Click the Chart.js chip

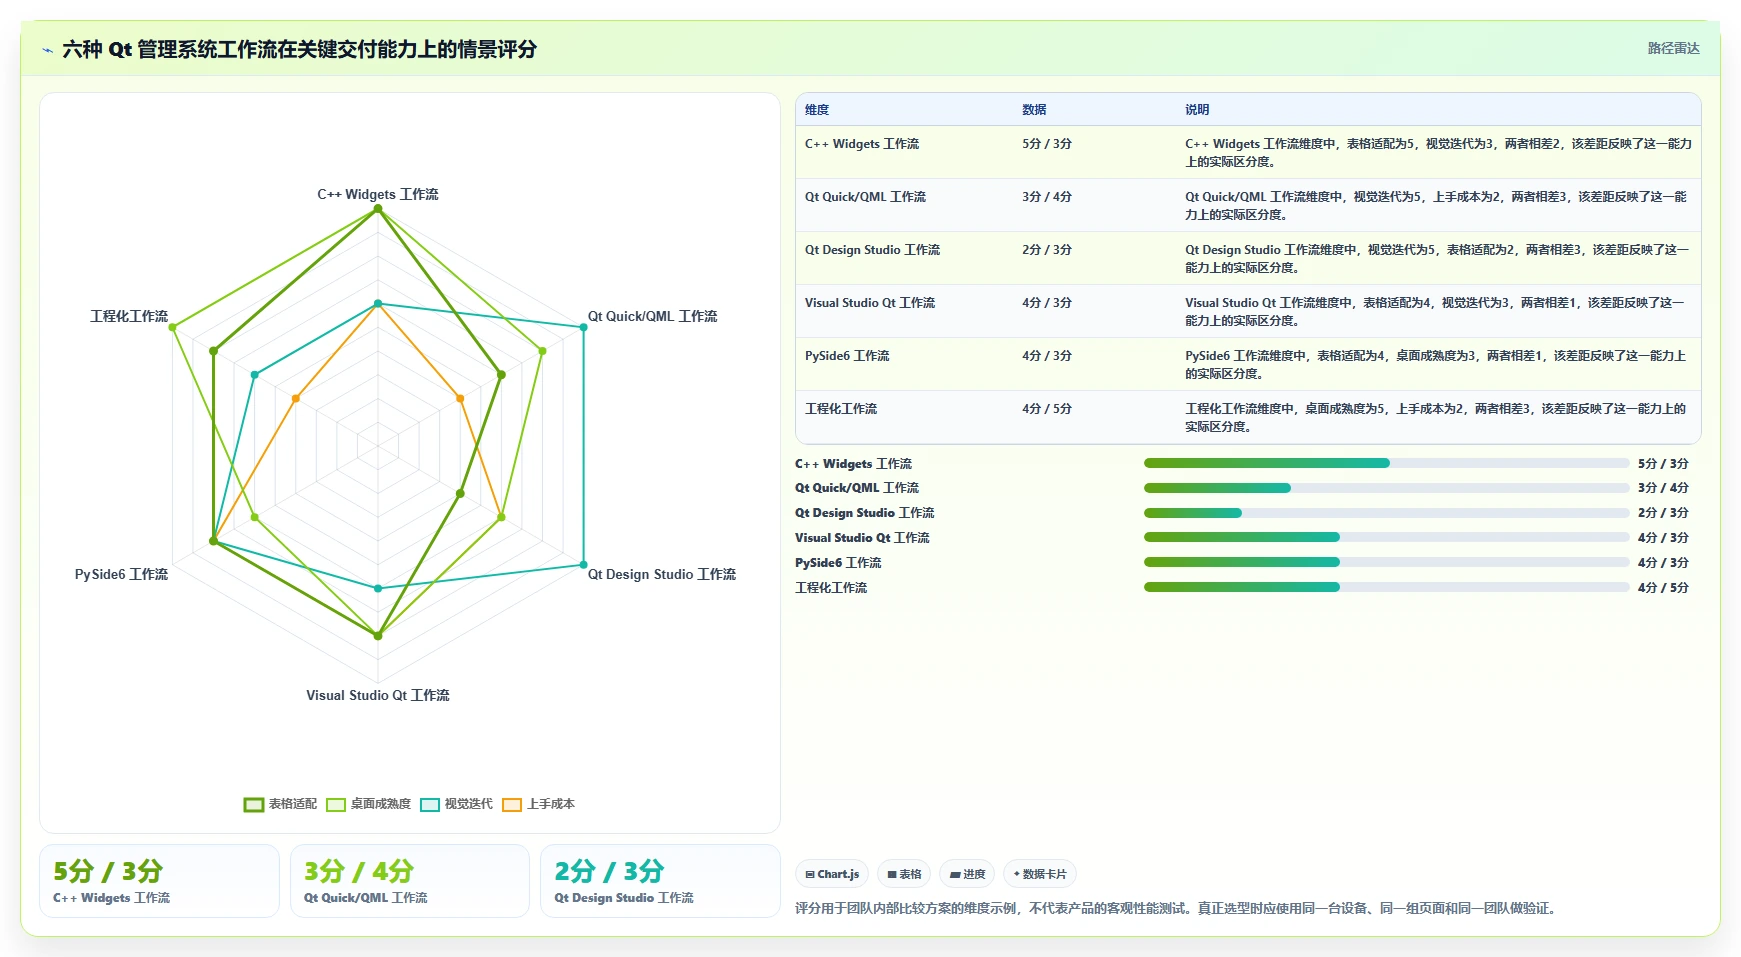[x=832, y=874]
